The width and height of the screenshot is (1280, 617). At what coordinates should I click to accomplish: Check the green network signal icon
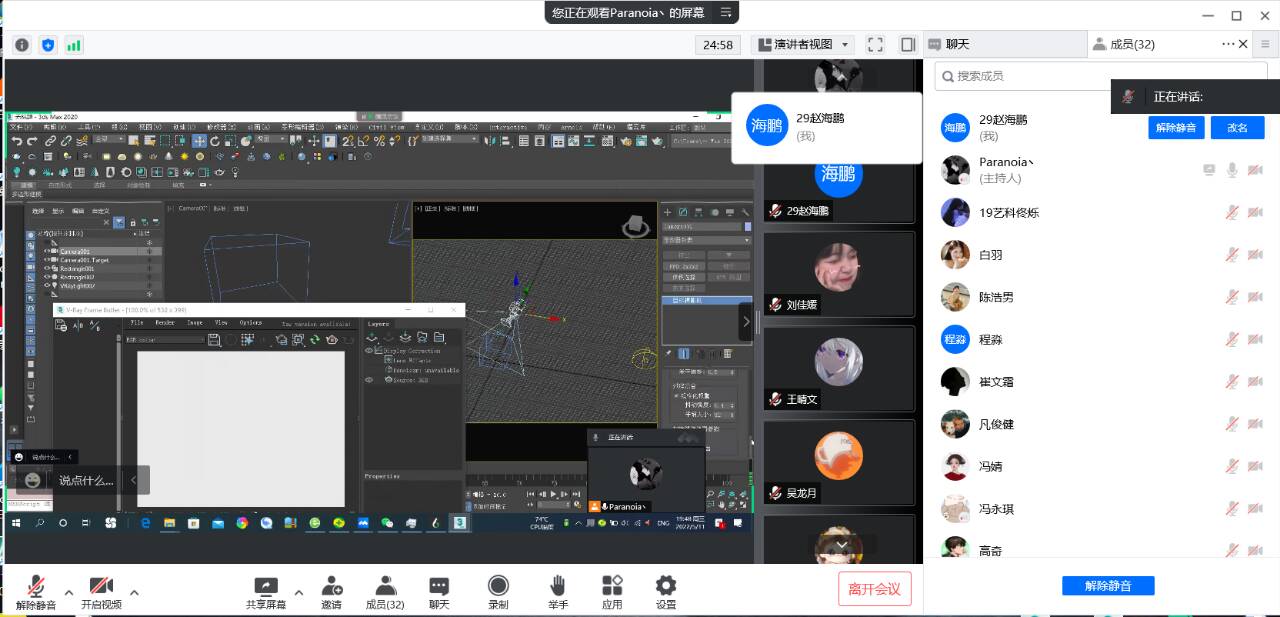click(74, 45)
